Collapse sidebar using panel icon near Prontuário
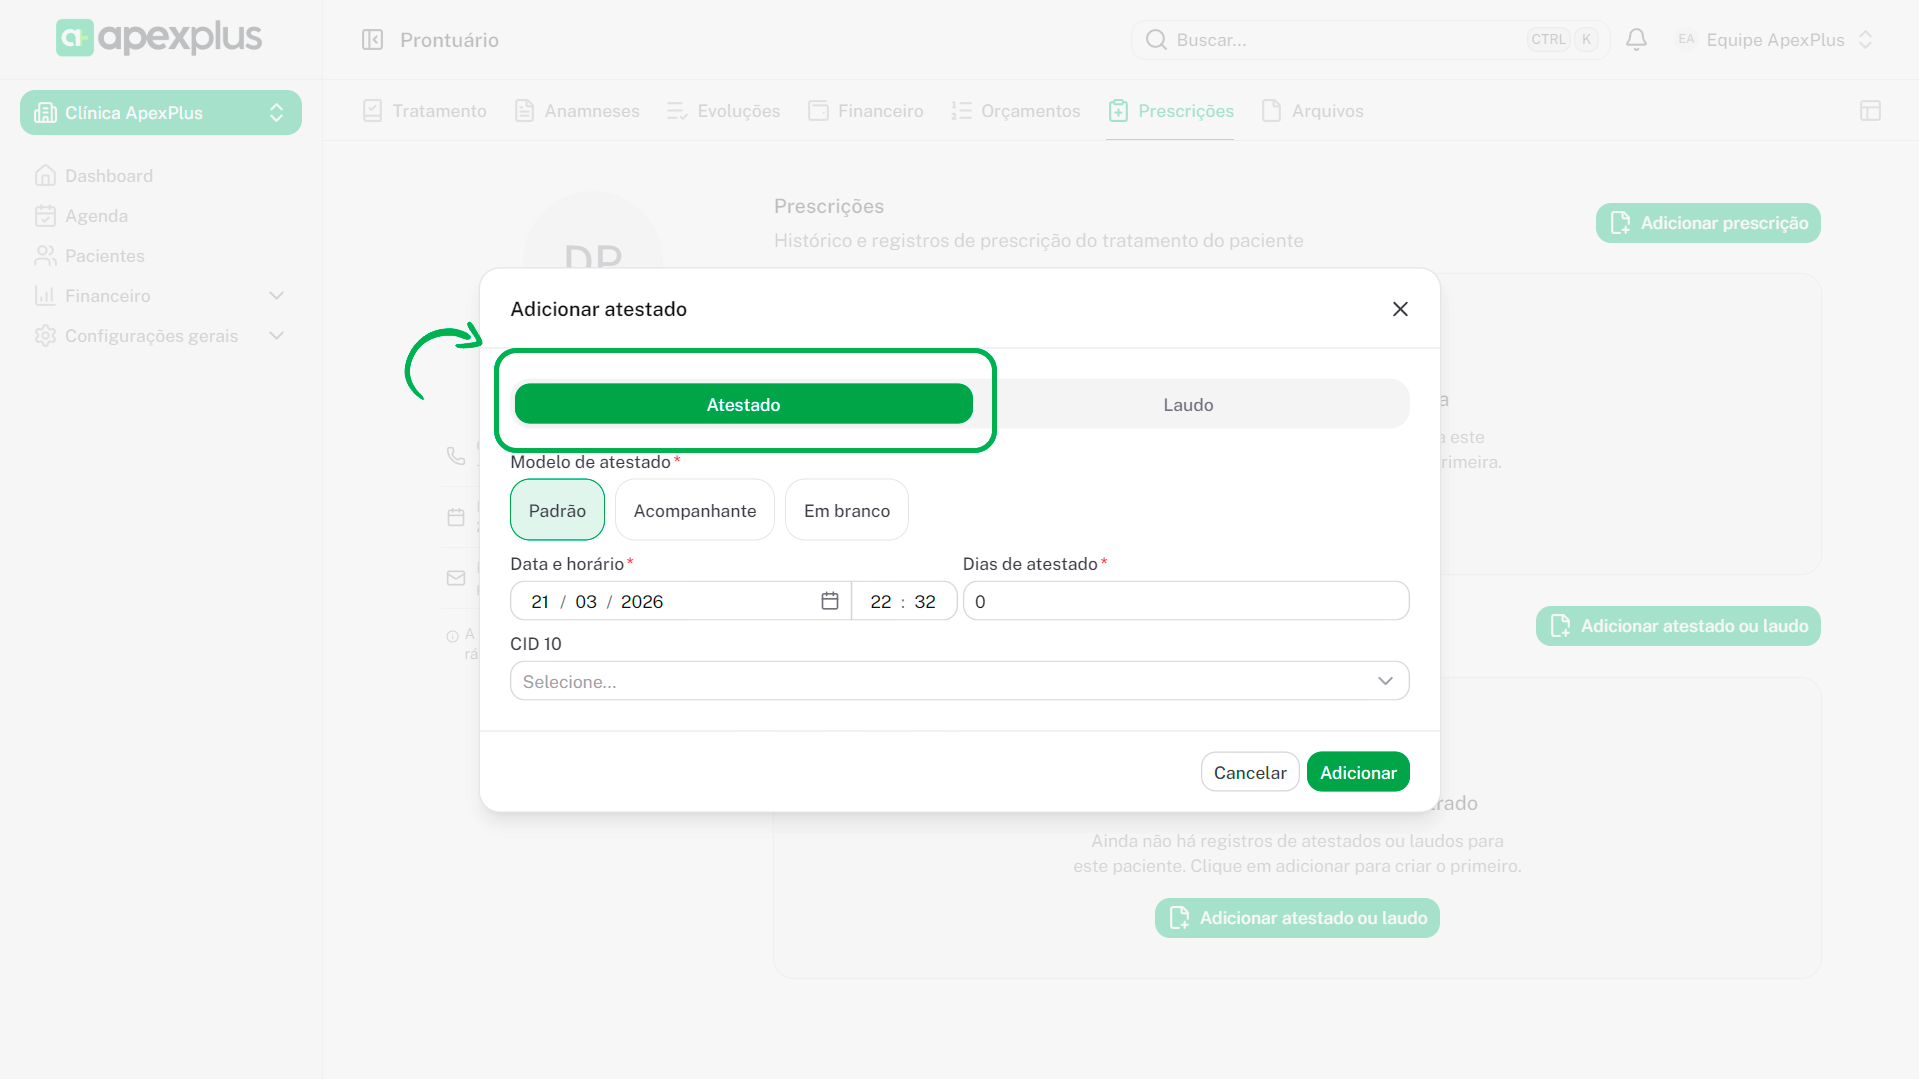 coord(372,40)
